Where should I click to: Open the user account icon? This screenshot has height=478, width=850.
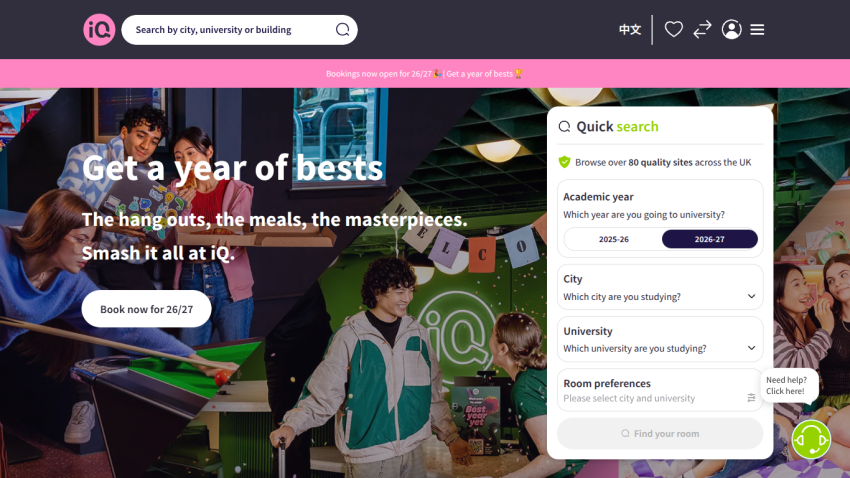point(732,29)
